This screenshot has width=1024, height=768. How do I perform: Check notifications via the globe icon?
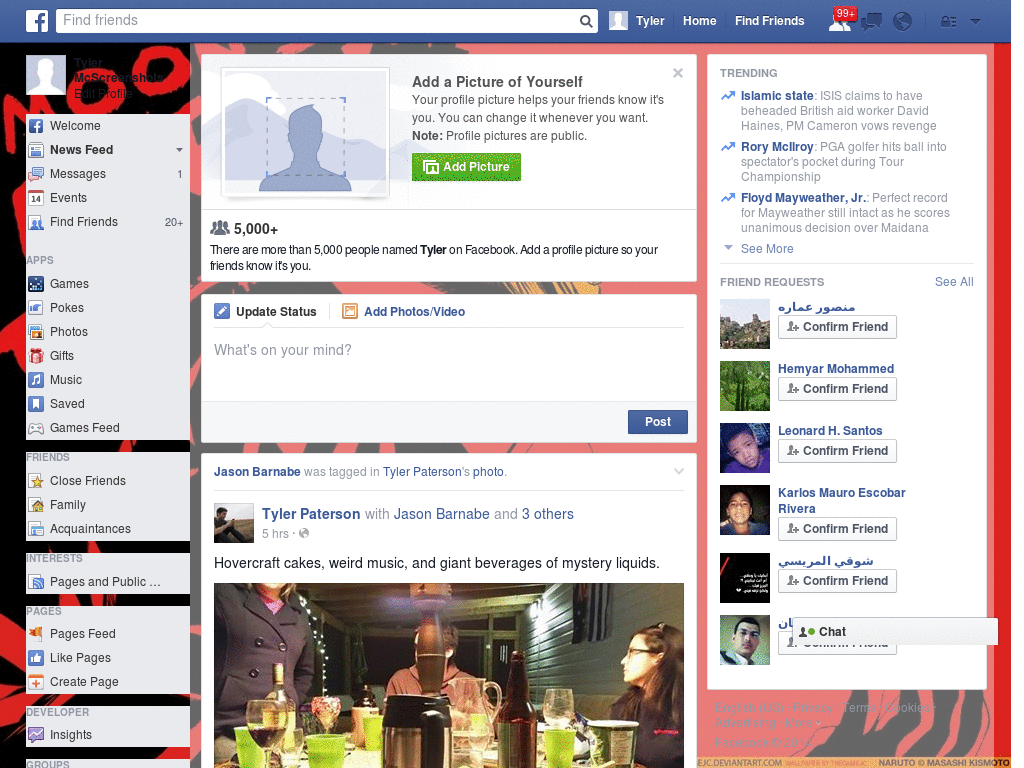pos(902,21)
